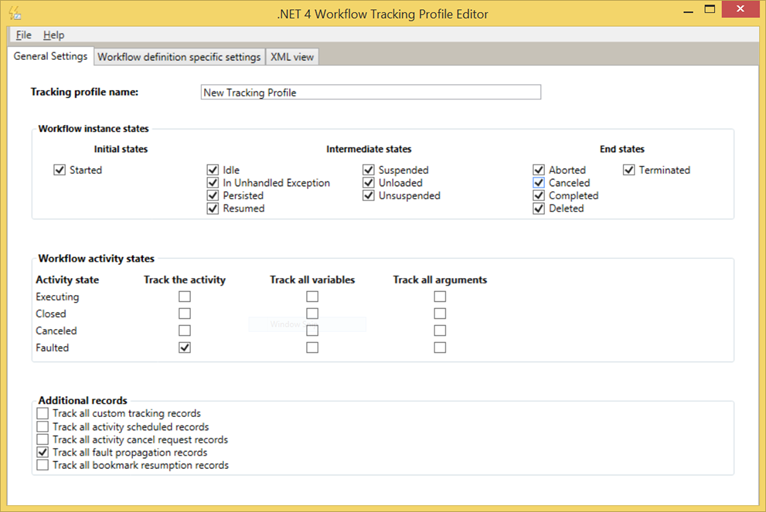Open the File menu

[x=24, y=35]
